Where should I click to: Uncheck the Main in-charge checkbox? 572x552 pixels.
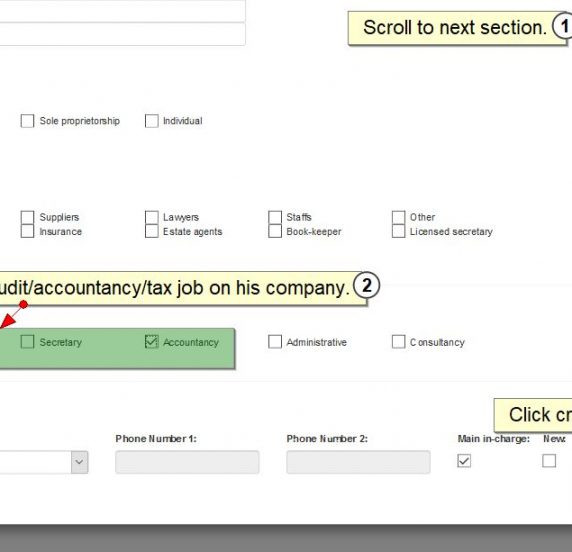tap(464, 461)
